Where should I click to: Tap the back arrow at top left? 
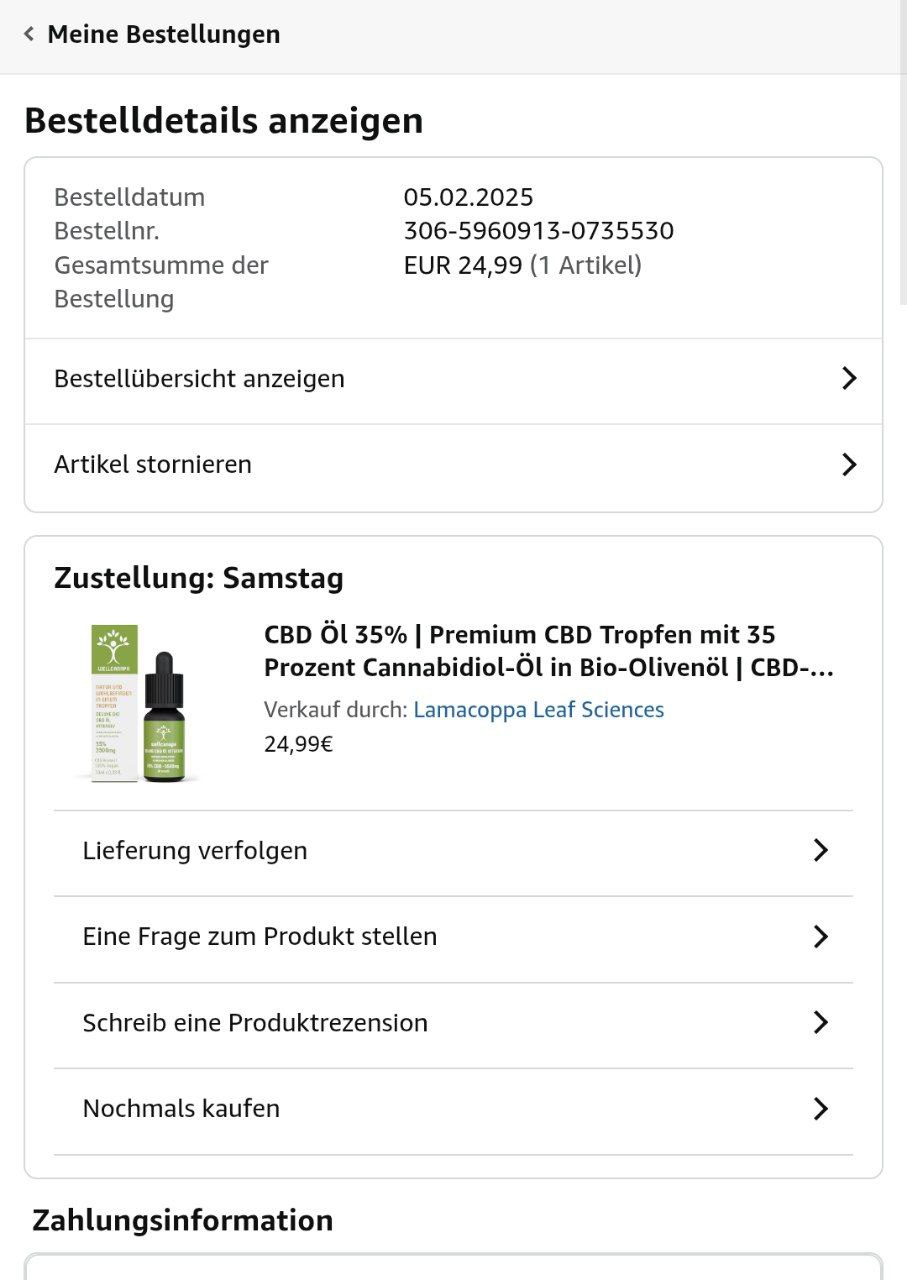click(x=29, y=35)
